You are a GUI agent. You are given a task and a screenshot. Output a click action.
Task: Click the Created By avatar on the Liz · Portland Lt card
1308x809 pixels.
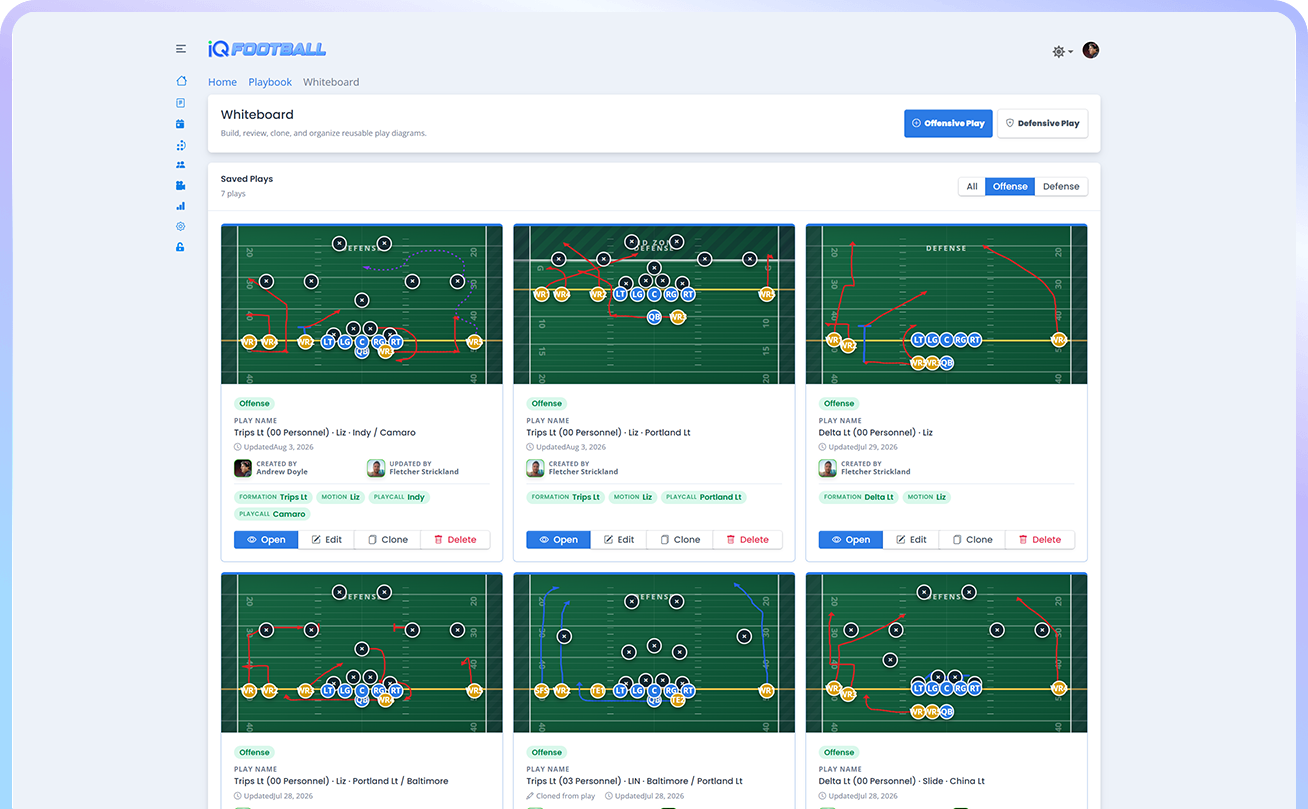click(535, 468)
